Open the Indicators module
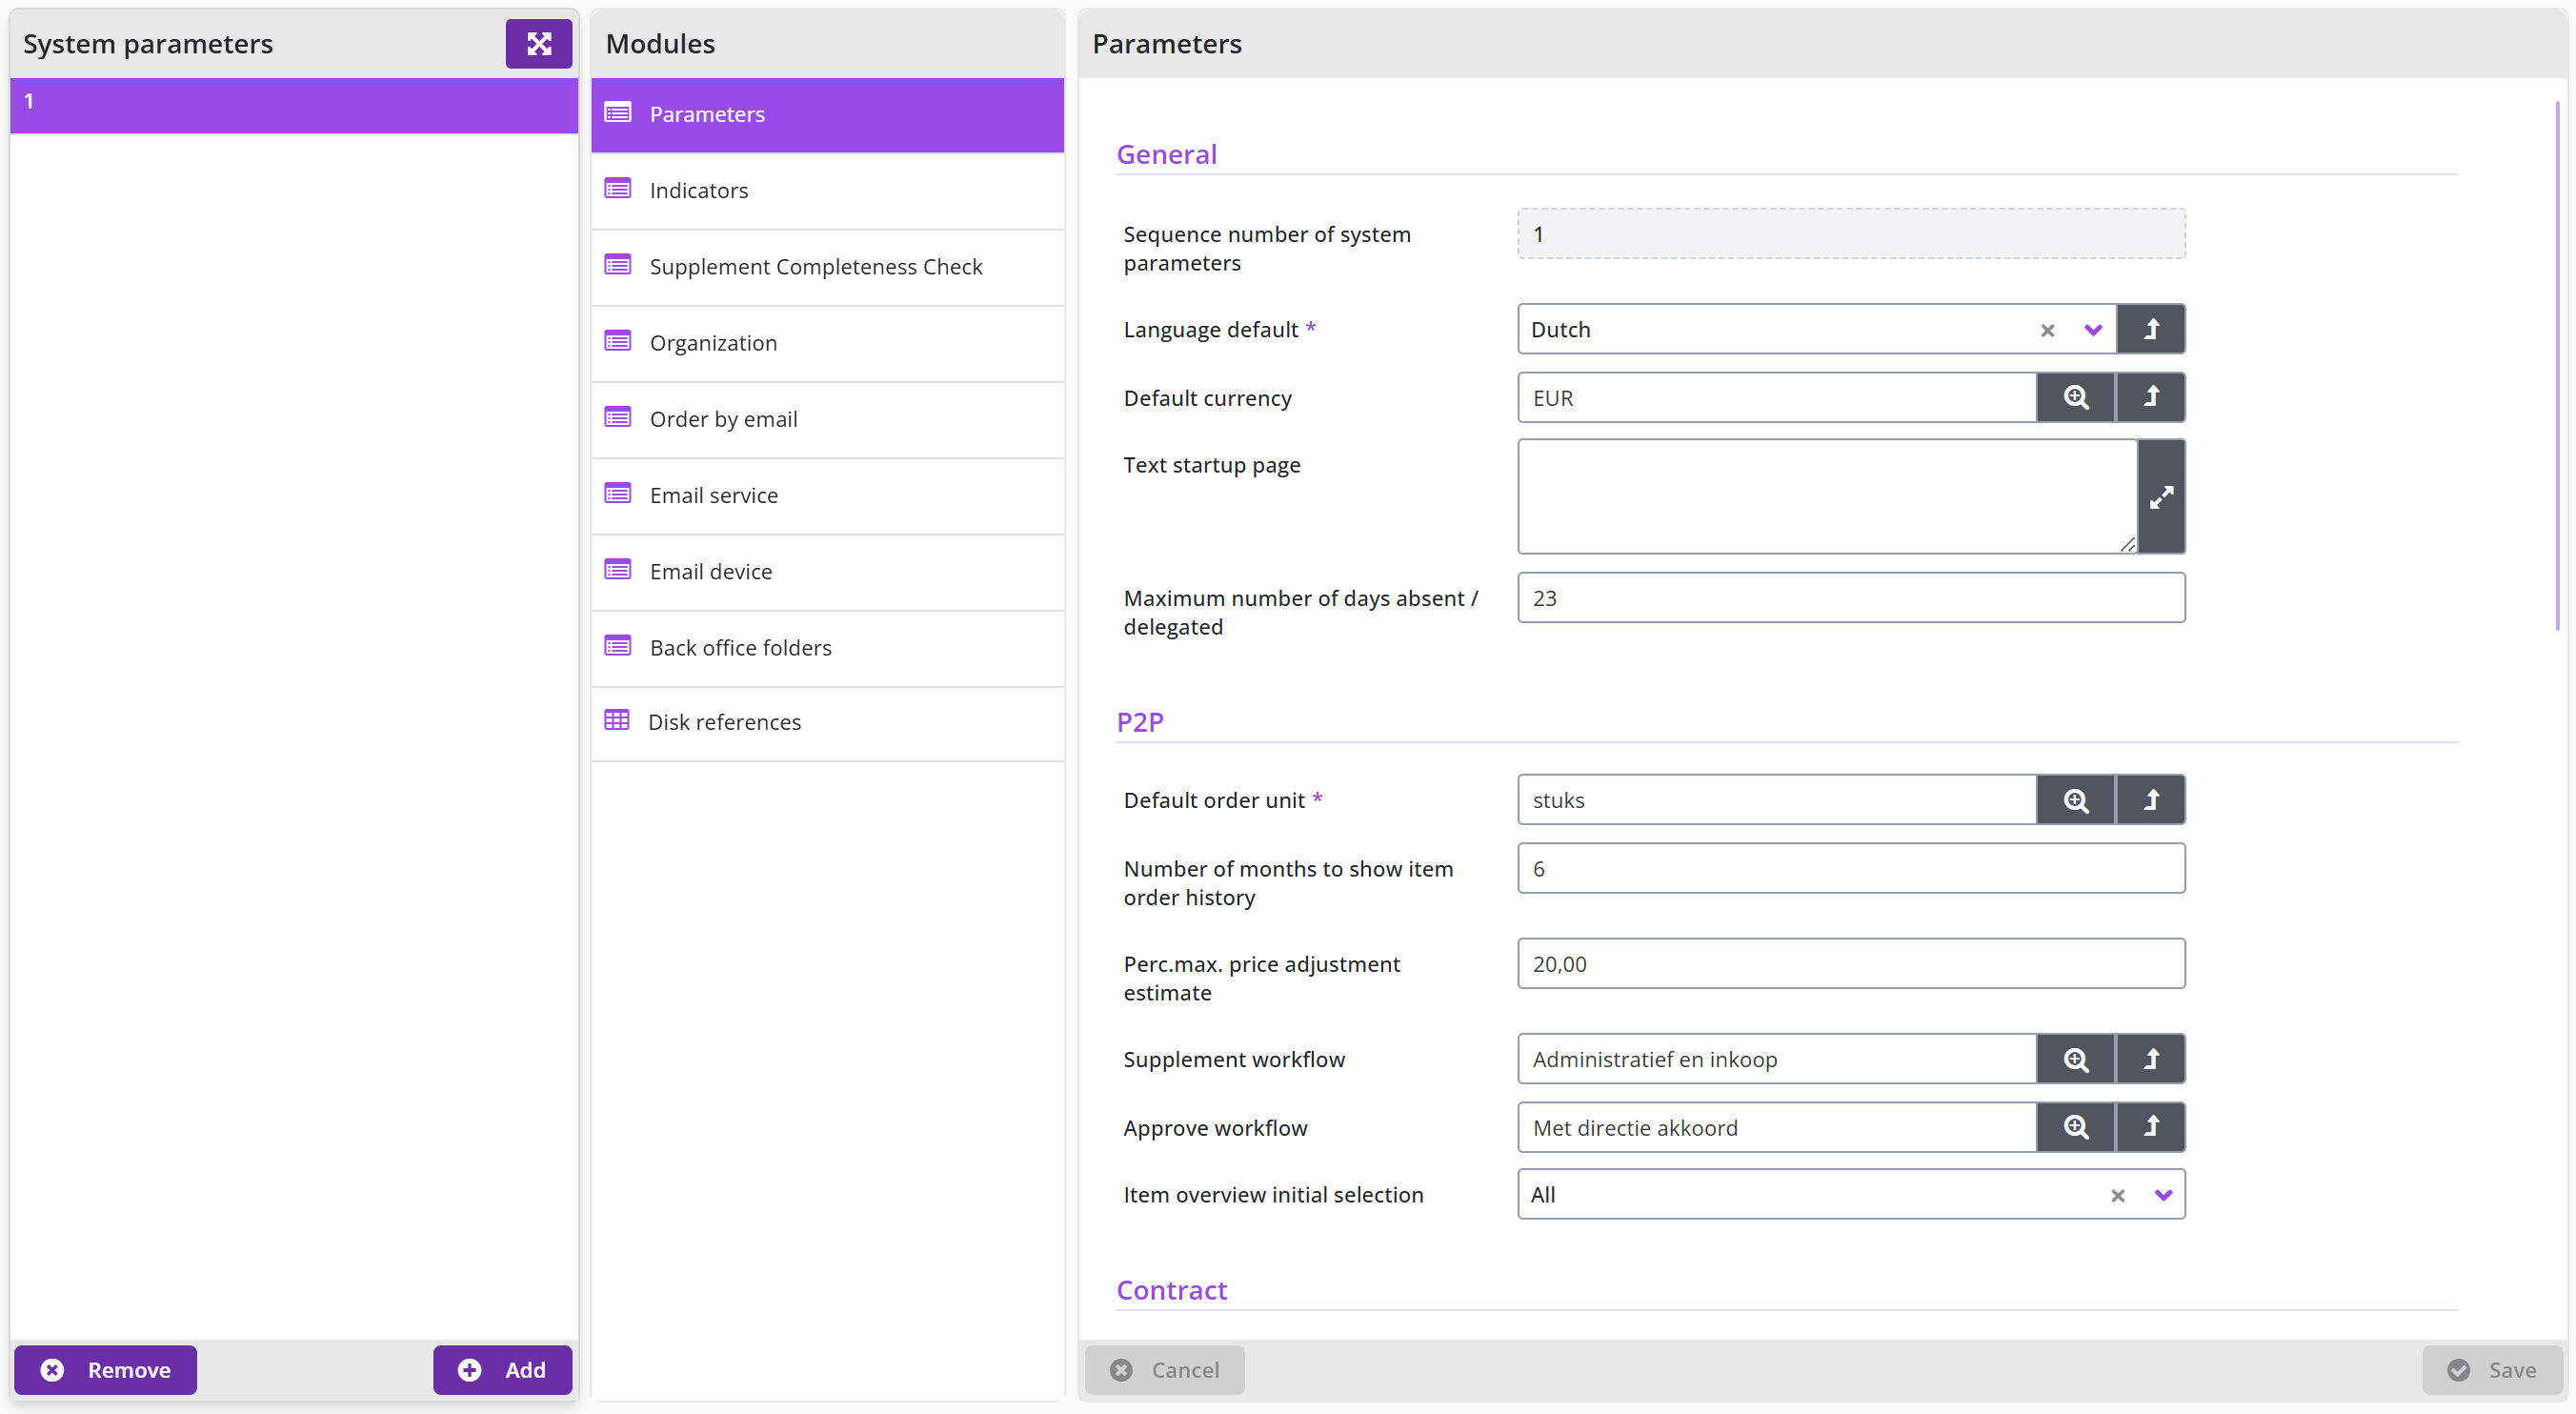 click(827, 190)
